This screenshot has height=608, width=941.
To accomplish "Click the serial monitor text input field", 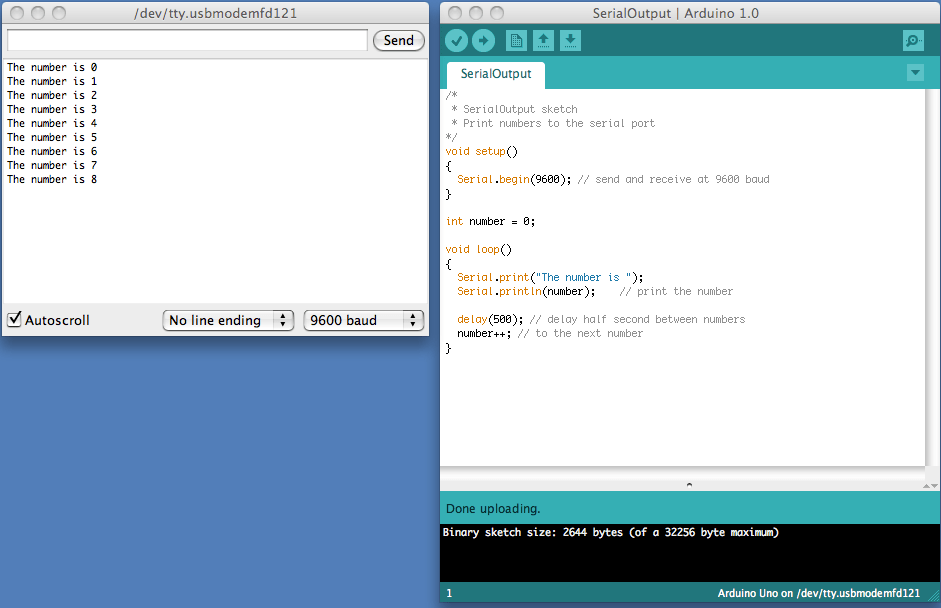I will pyautogui.click(x=187, y=40).
